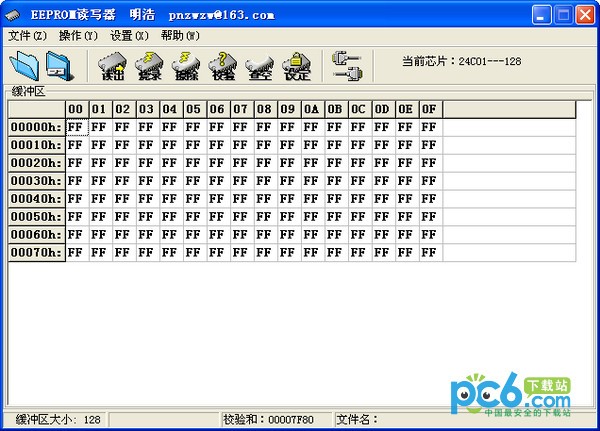Click the 00050h: row header
Image resolution: width=600 pixels, height=431 pixels.
pyautogui.click(x=37, y=217)
